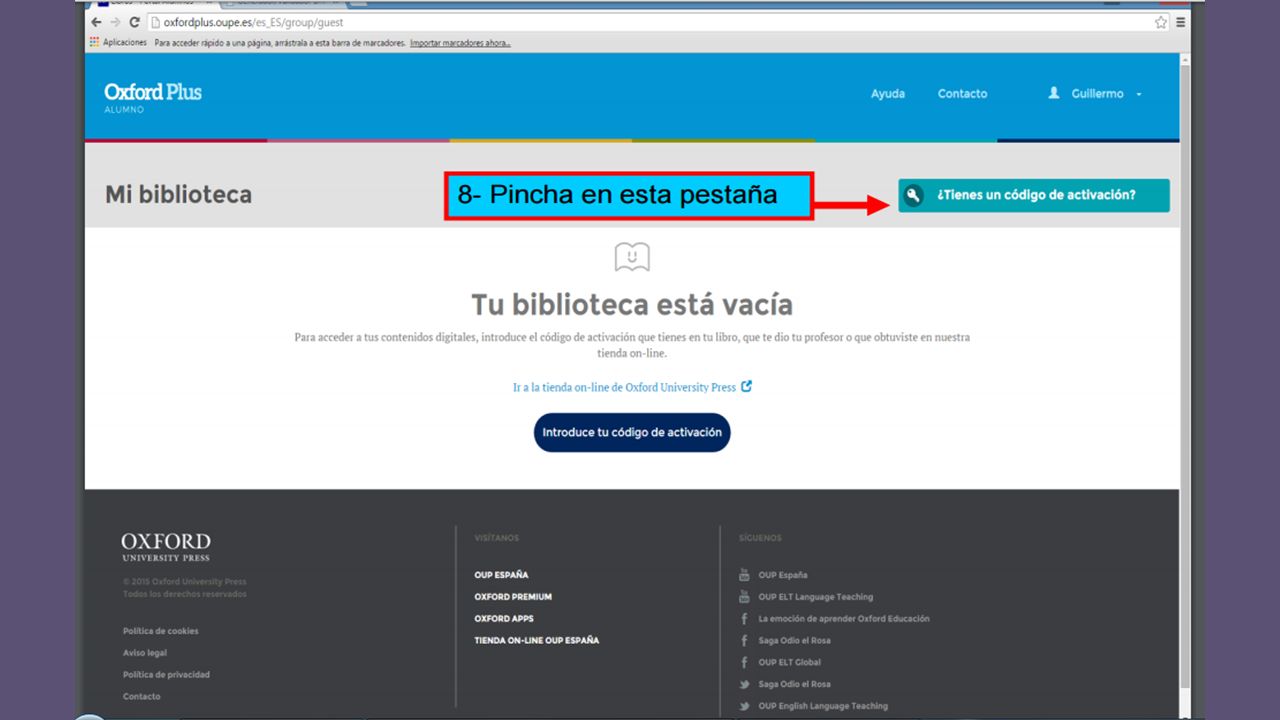The height and width of the screenshot is (720, 1280).
Task: Click the external link icon beside tienda link
Action: 746,386
